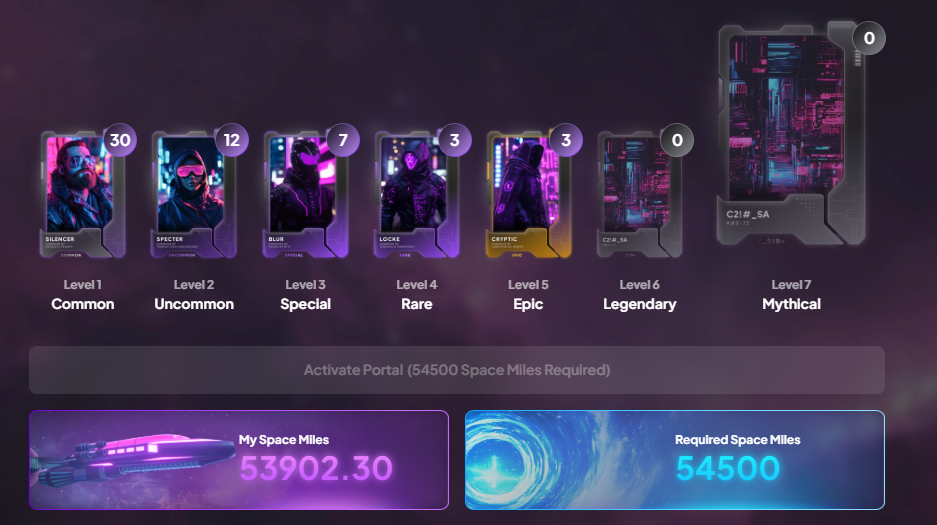Select the Specter Uncommon card
The width and height of the screenshot is (937, 525).
click(x=194, y=195)
